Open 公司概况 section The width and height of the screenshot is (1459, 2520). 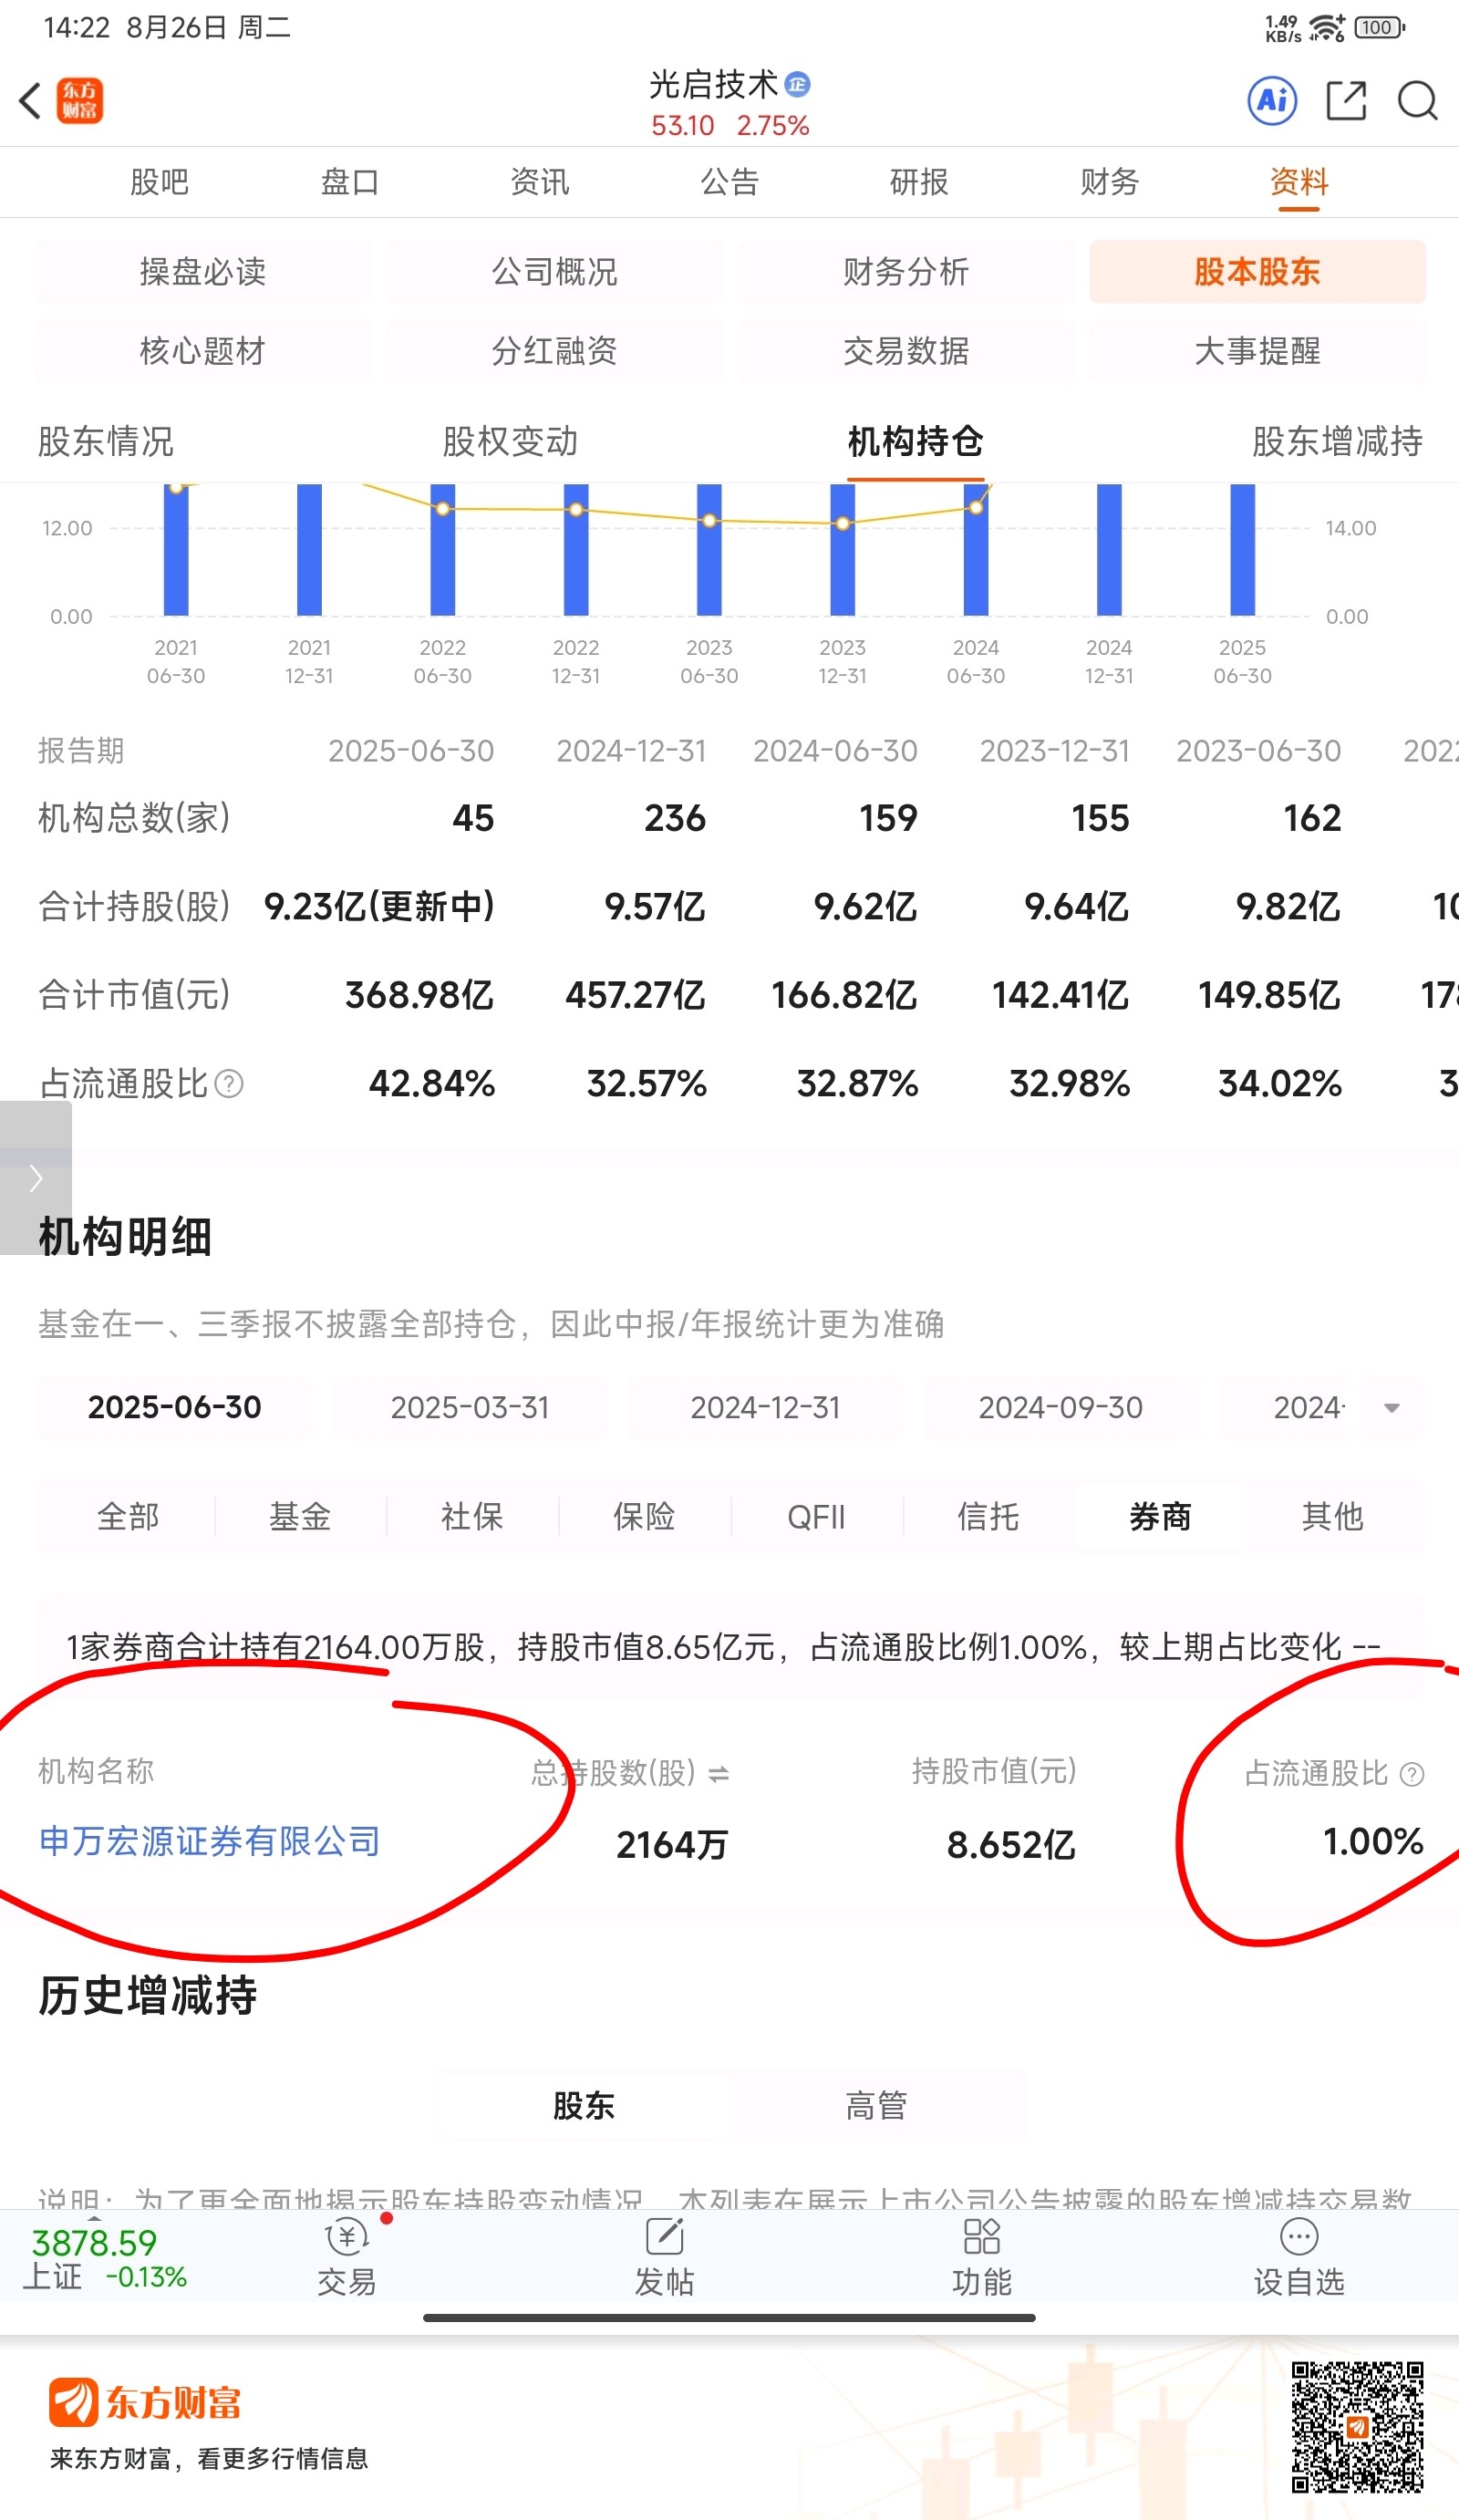[x=554, y=271]
